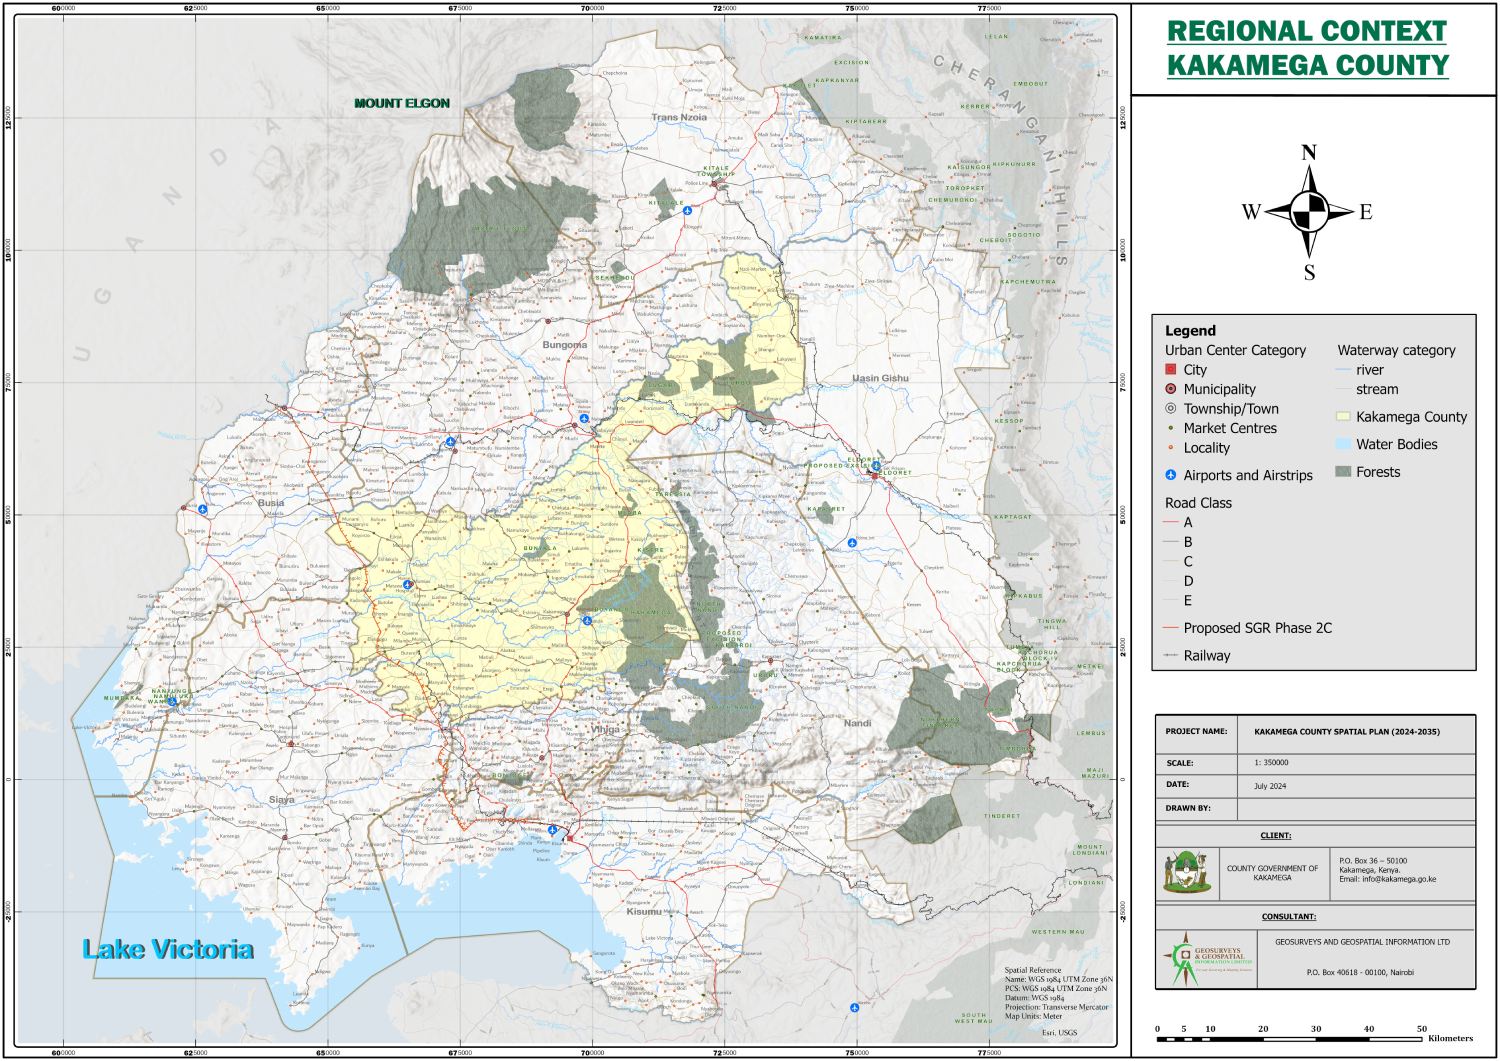Click the Forests green legend swatch

tap(1343, 472)
